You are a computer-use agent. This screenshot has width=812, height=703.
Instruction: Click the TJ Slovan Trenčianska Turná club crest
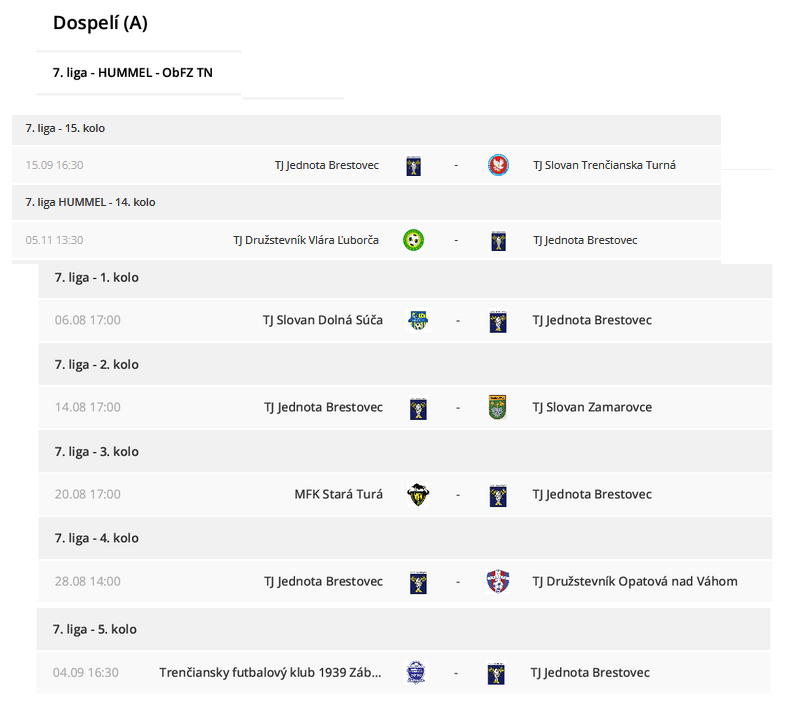pyautogui.click(x=498, y=165)
